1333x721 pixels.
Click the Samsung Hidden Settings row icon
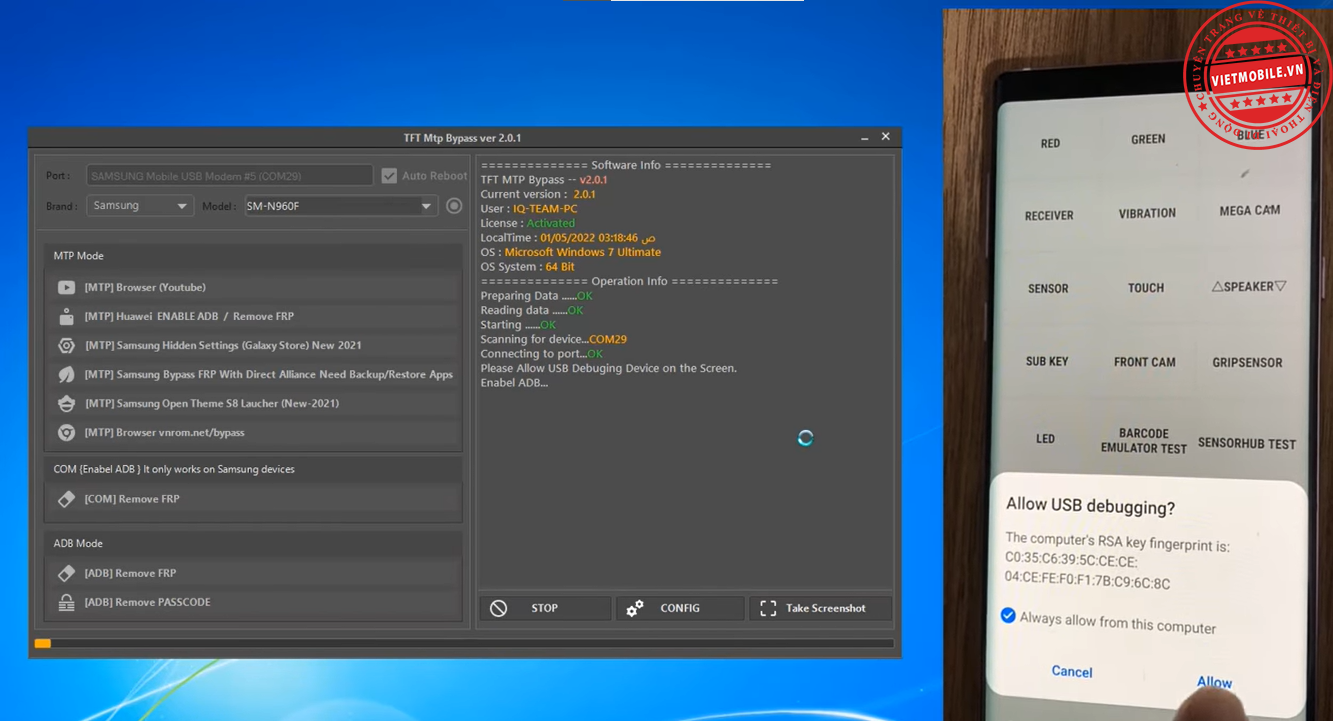66,346
